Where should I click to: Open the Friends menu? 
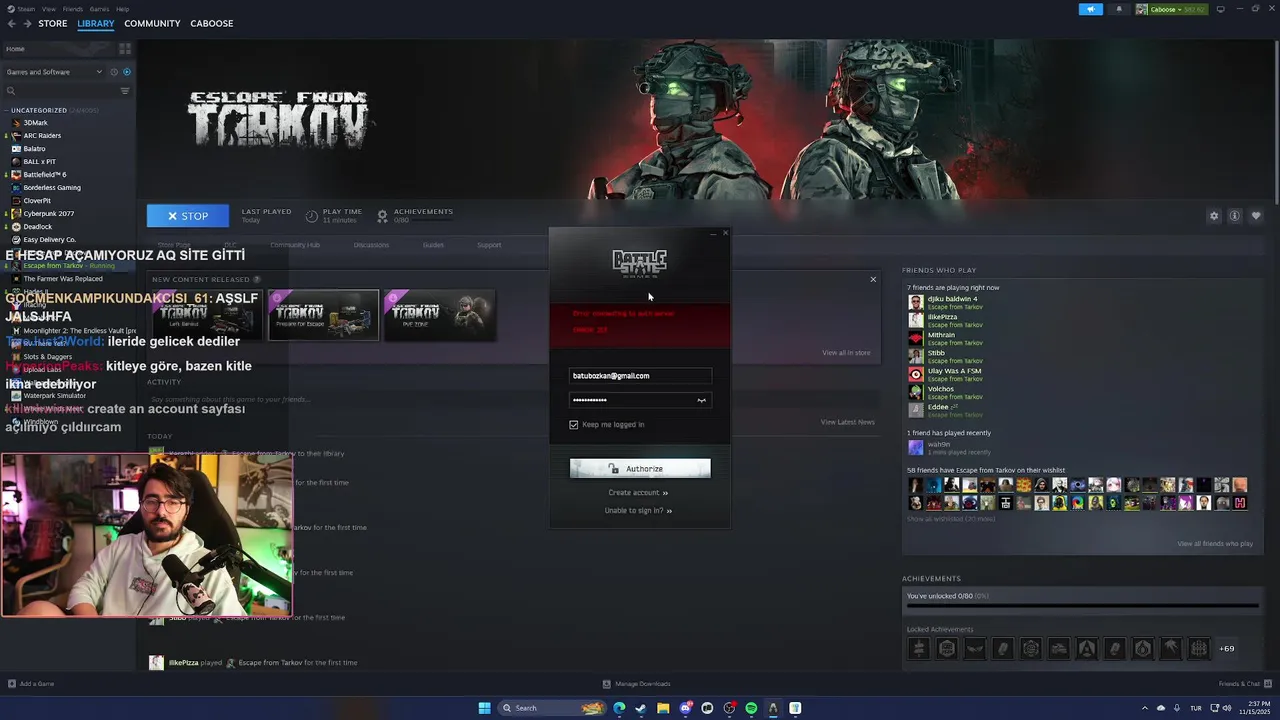point(73,8)
